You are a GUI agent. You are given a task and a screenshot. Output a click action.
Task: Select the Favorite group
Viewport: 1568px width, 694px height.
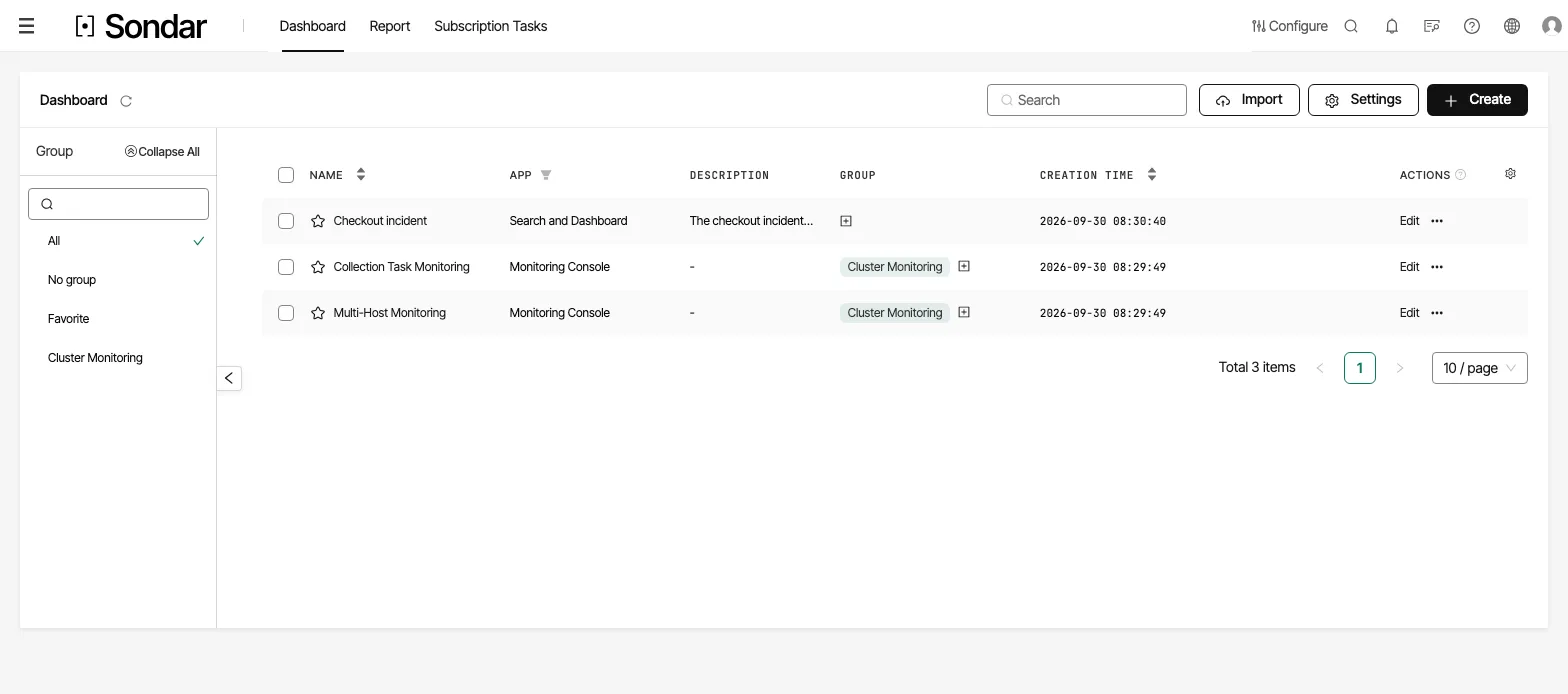point(118,319)
